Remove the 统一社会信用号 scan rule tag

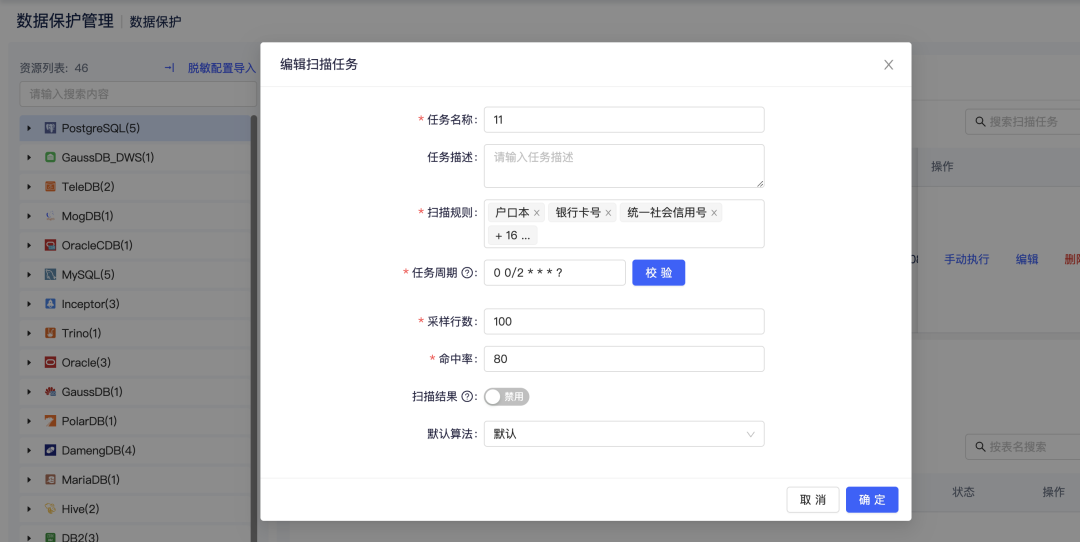[x=714, y=213]
